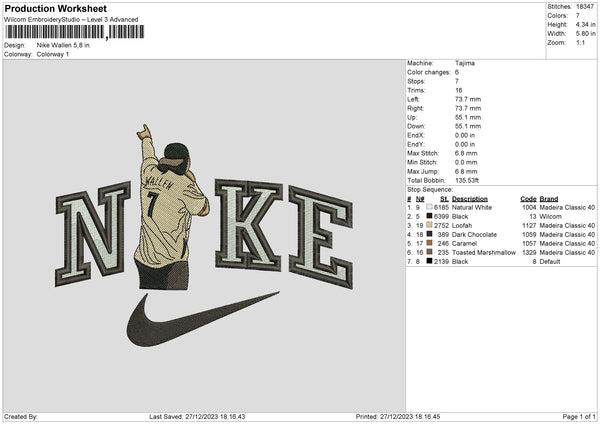The image size is (600, 424).
Task: Click the Right value 73.7 mm
Action: coord(468,108)
